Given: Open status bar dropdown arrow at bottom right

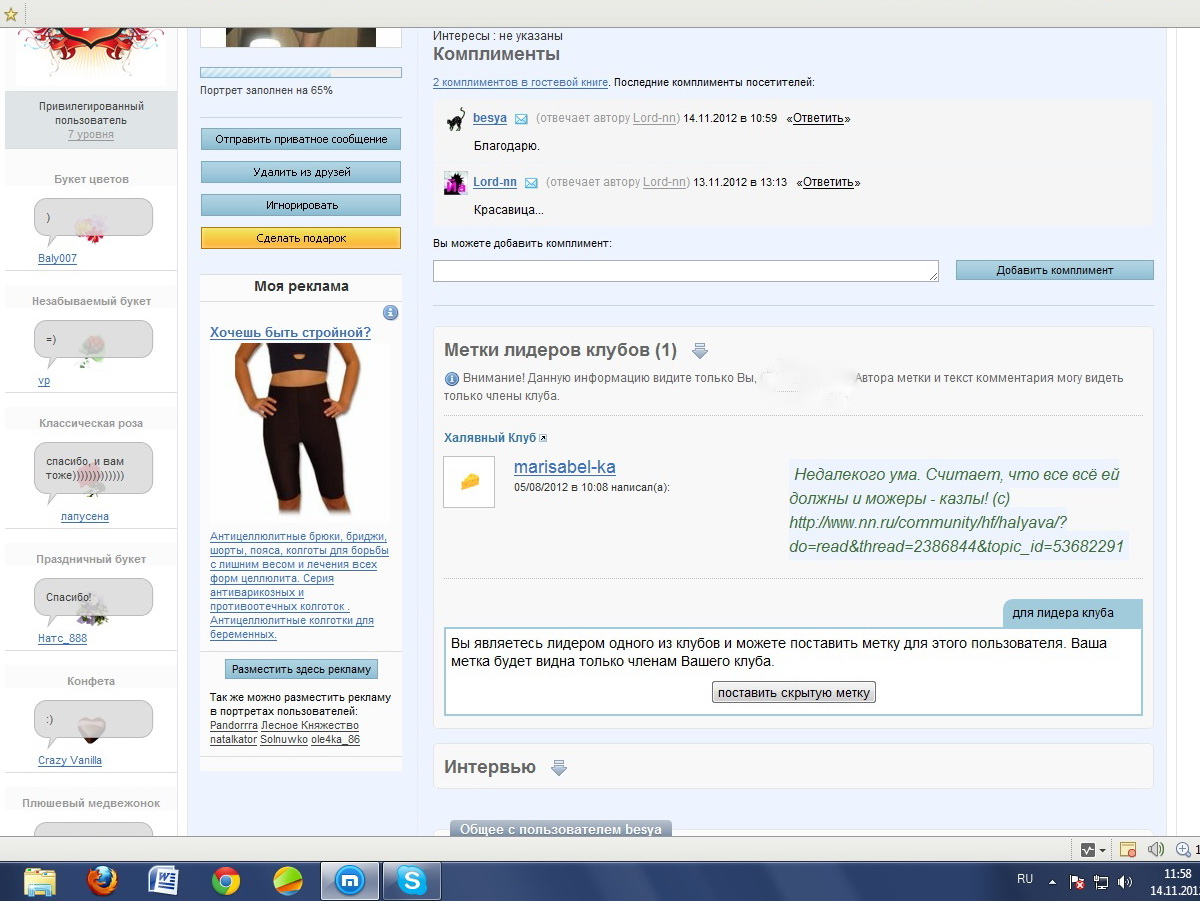Looking at the screenshot, I should (1103, 850).
